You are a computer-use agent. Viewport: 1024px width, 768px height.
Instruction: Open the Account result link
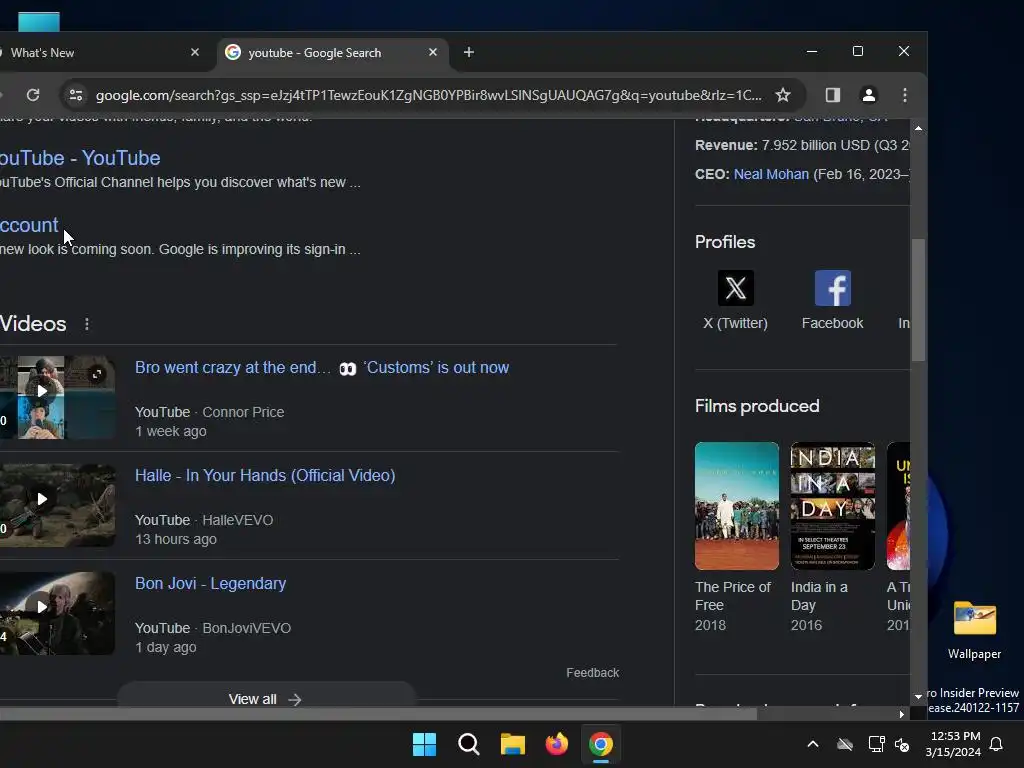(x=29, y=225)
